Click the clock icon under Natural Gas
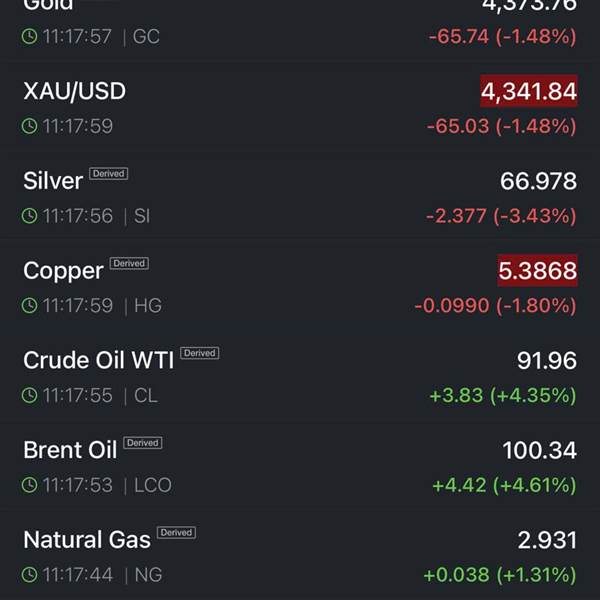Image resolution: width=600 pixels, height=600 pixels. 30,576
